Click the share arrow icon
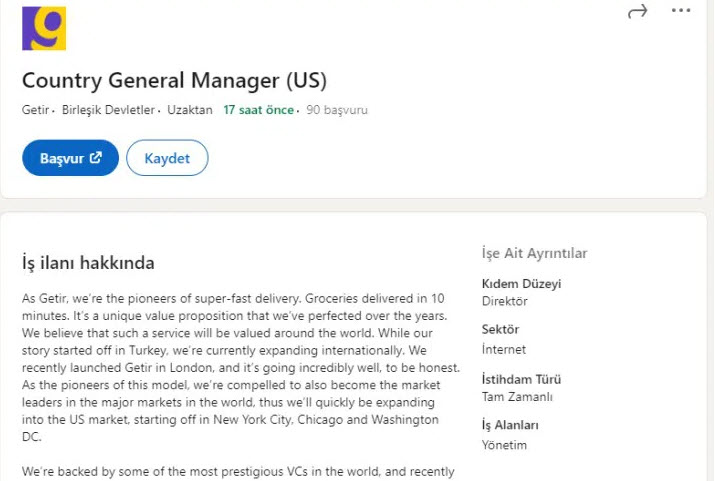 [x=637, y=11]
